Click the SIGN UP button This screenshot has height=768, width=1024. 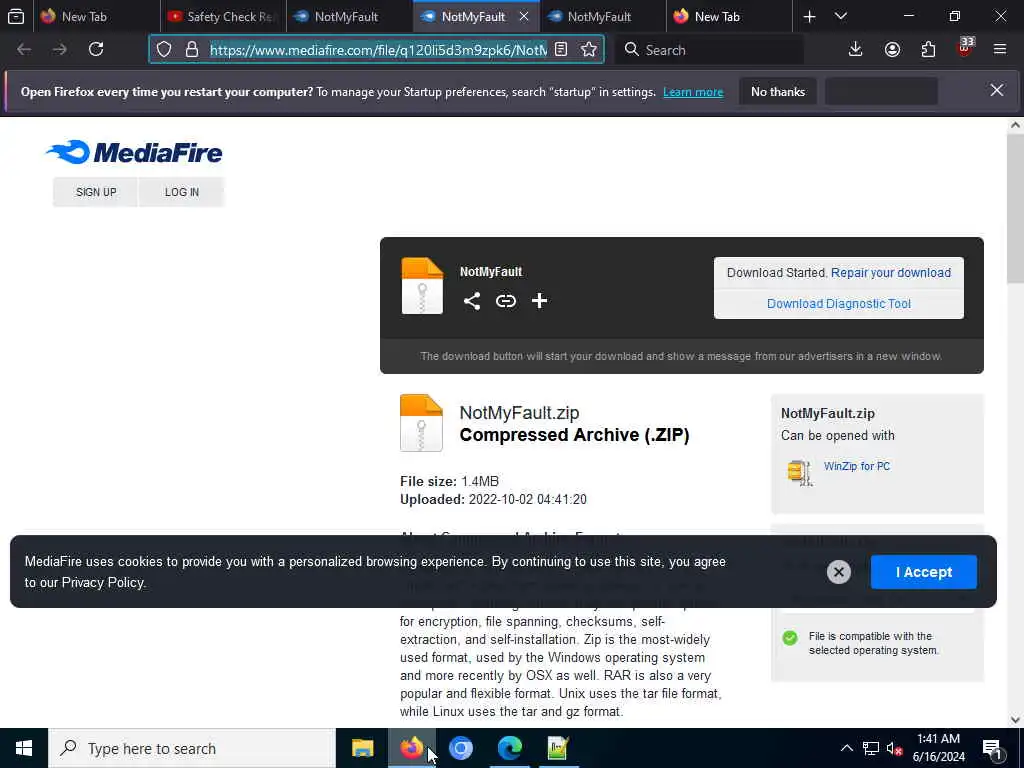(x=96, y=192)
